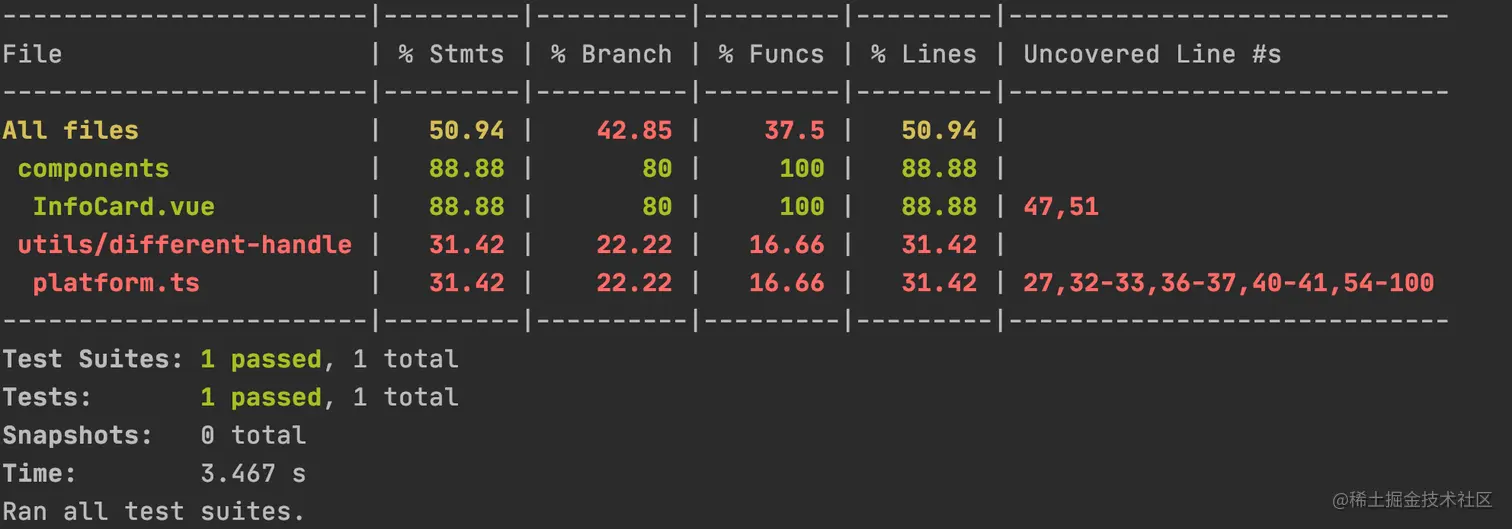Select "1 passed" in Test Suites line
This screenshot has width=1512, height=529.
tap(261, 359)
